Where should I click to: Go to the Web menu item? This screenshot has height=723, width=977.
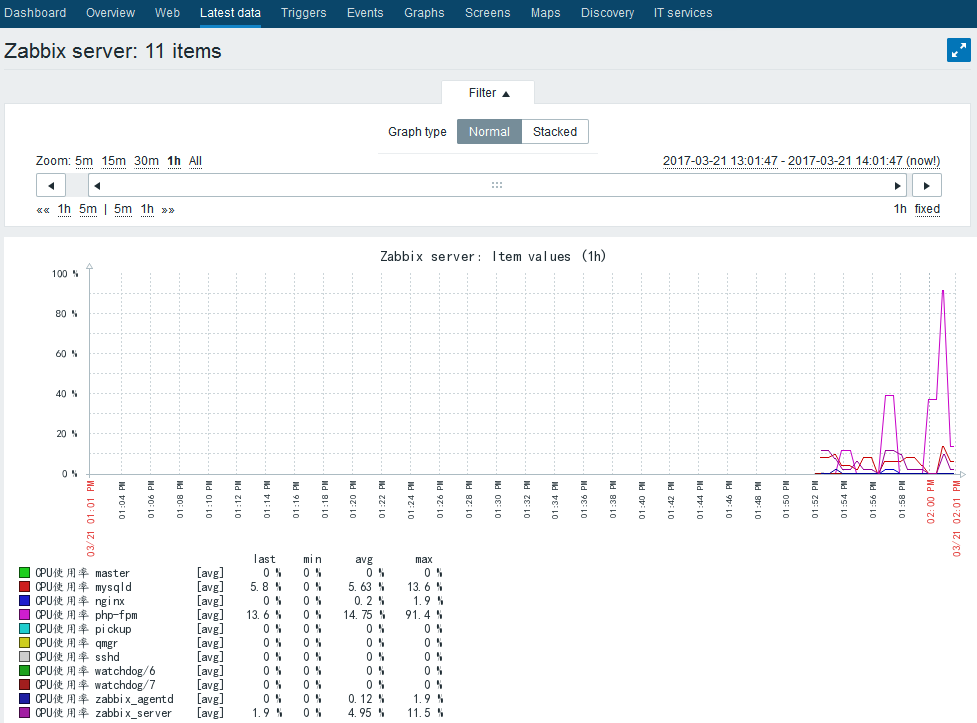coord(167,12)
